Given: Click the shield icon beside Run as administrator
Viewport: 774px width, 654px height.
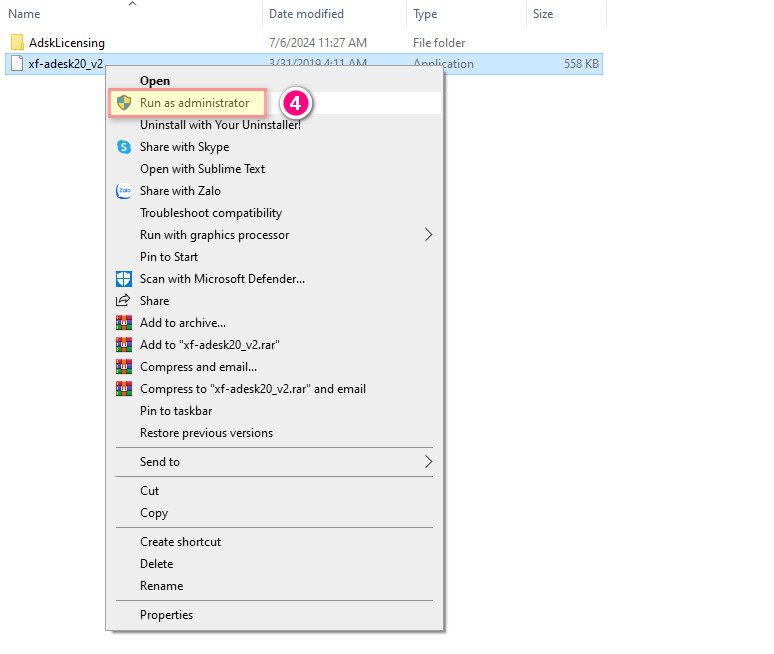Looking at the screenshot, I should click(124, 103).
